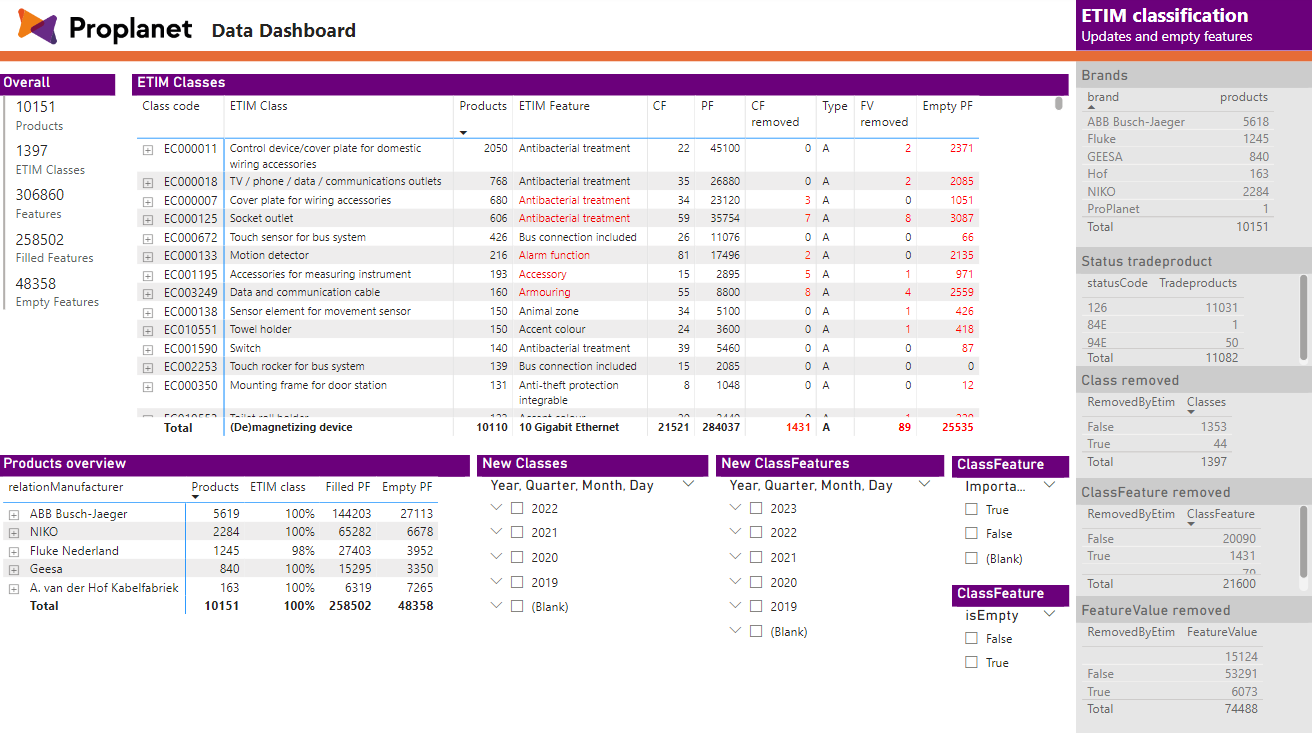Open the isEmpty slicer dropdown arrow
The image size is (1312, 733).
(x=1049, y=614)
